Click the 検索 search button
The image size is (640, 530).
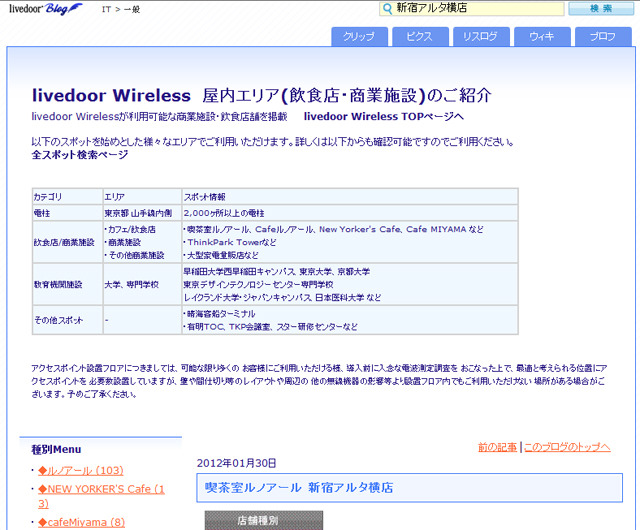[601, 9]
